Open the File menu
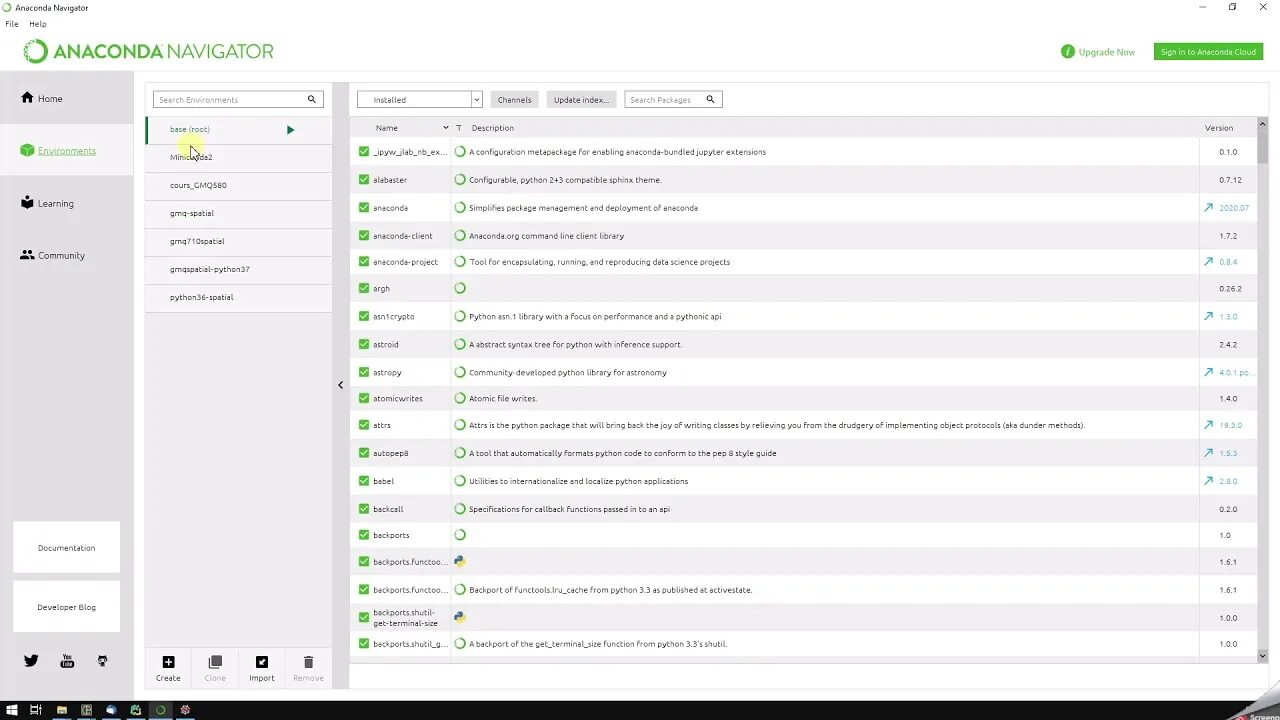The width and height of the screenshot is (1280, 720). [12, 24]
